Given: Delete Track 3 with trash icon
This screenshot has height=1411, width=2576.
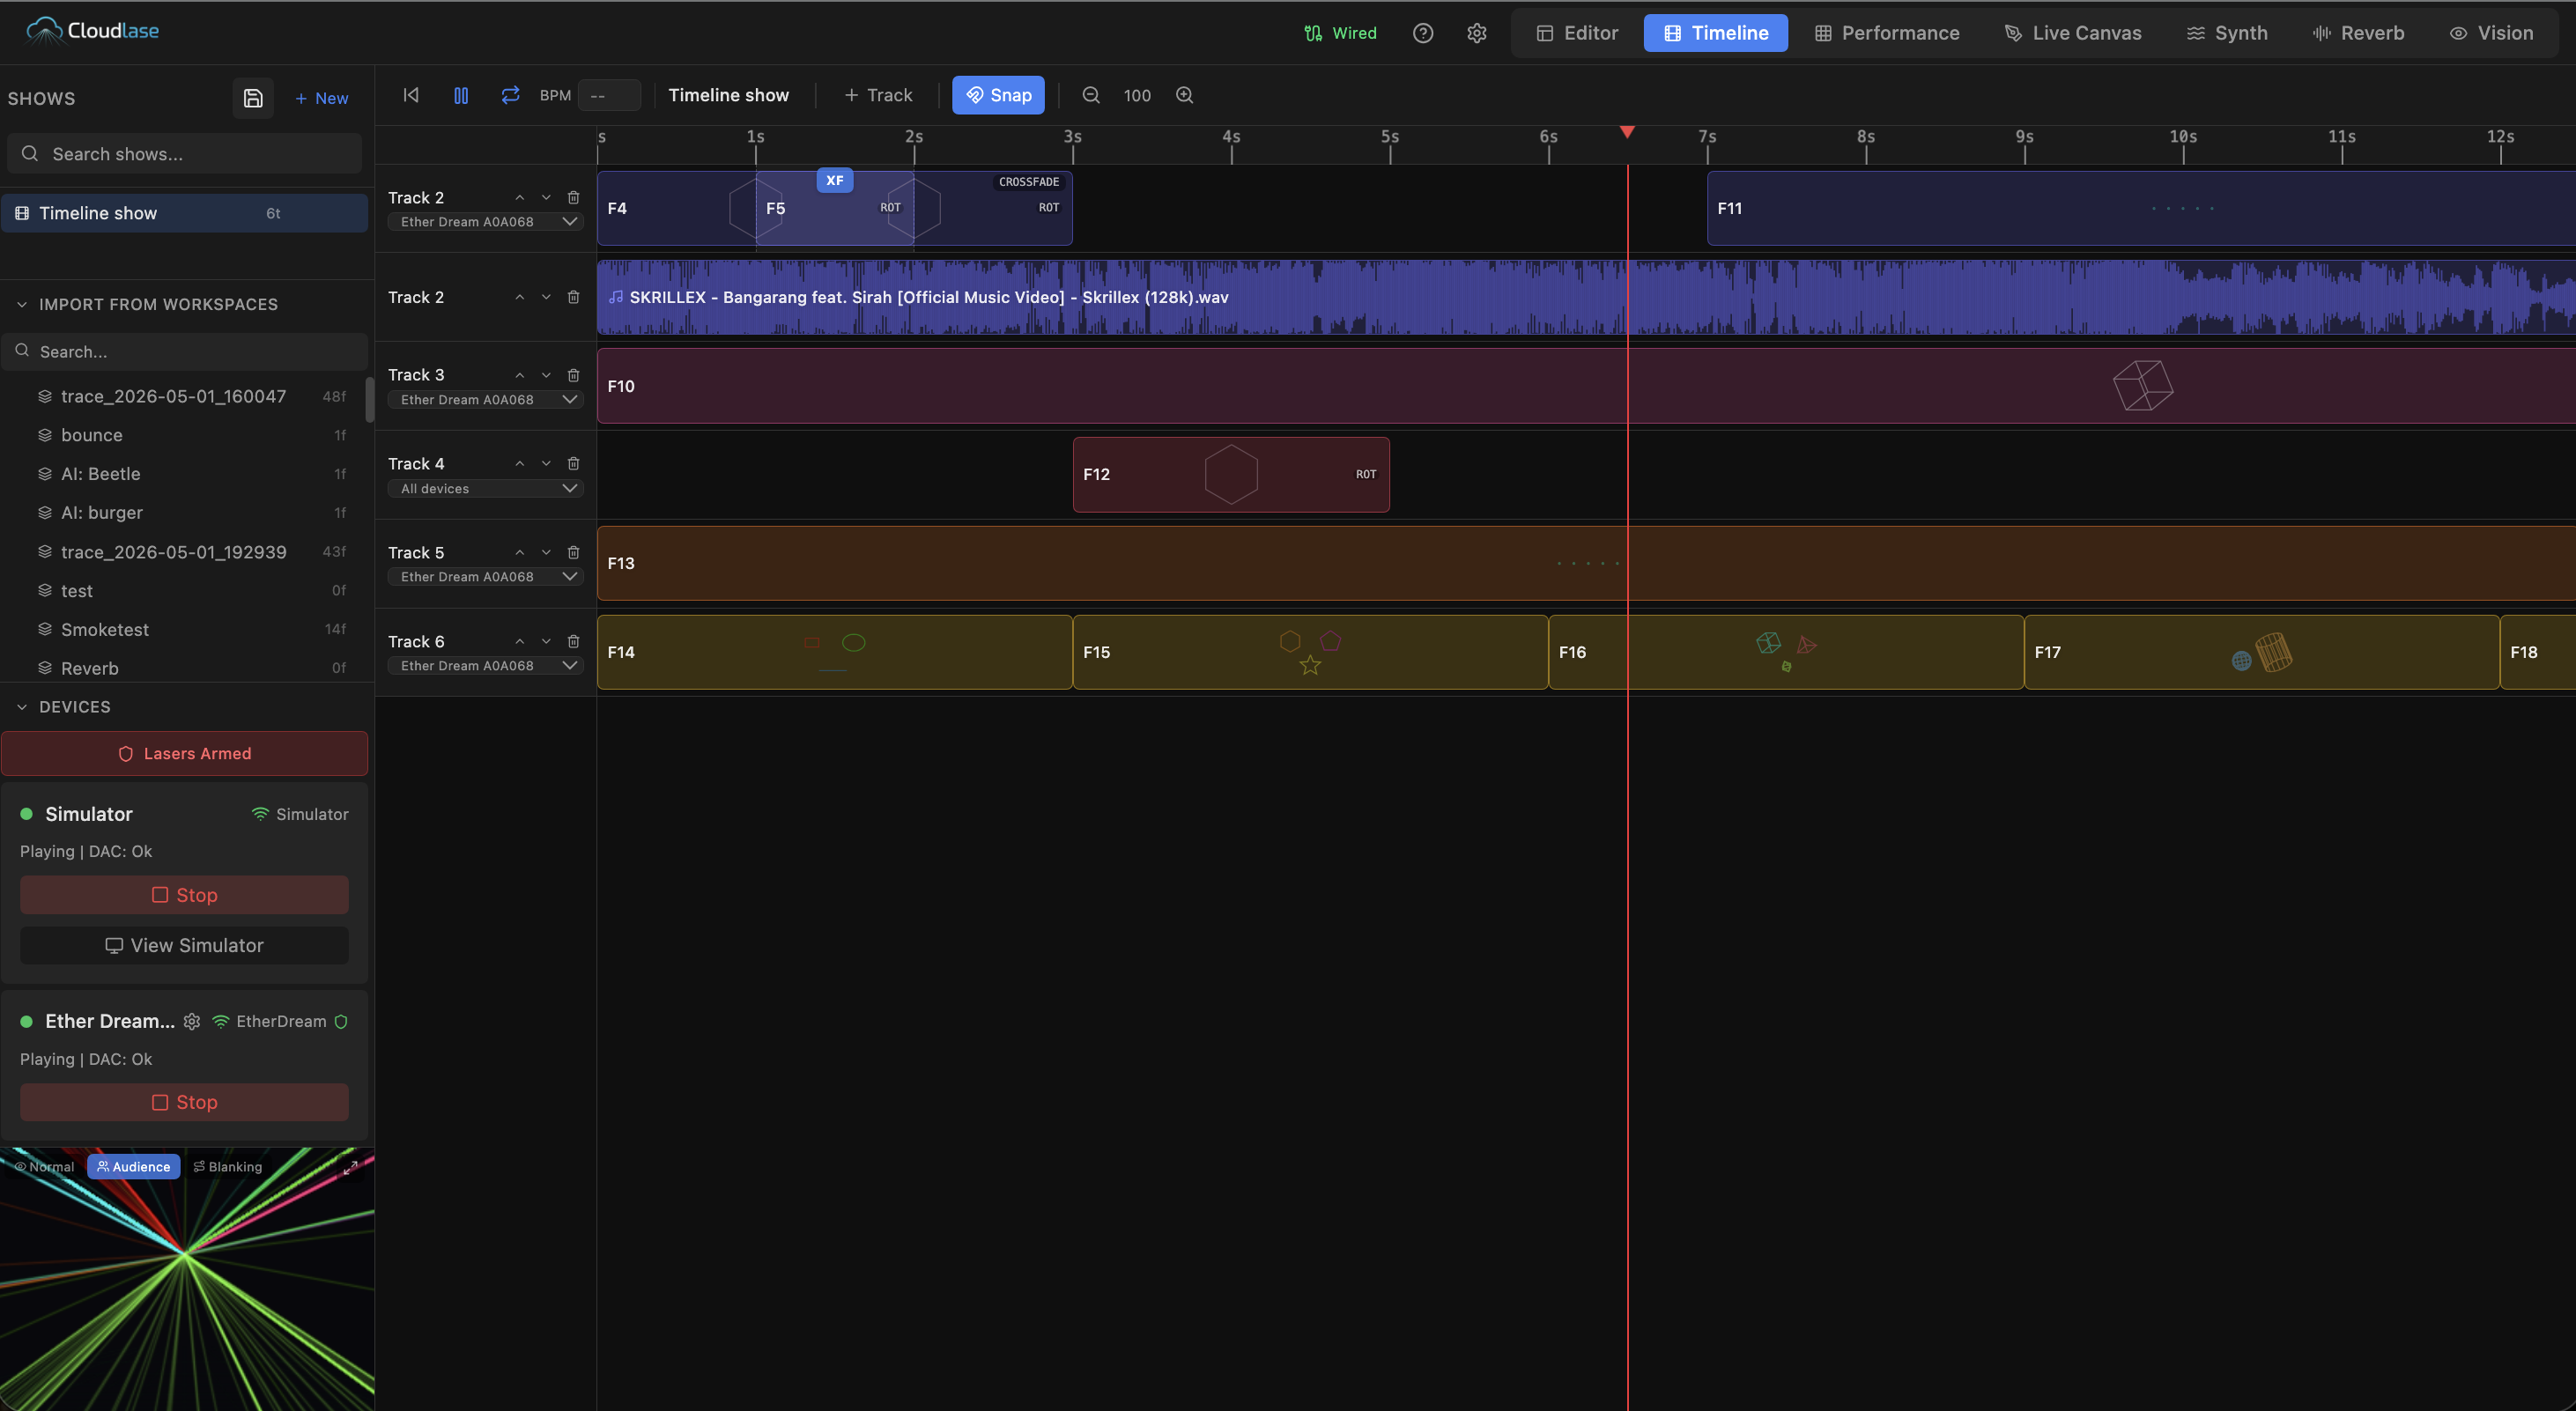Looking at the screenshot, I should click(573, 375).
